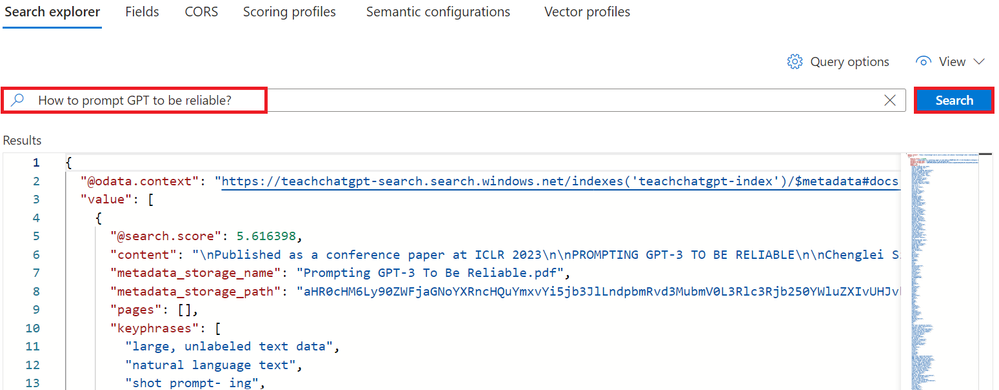The height and width of the screenshot is (390, 999).
Task: Expand the View dropdown chevron
Action: pos(979,62)
